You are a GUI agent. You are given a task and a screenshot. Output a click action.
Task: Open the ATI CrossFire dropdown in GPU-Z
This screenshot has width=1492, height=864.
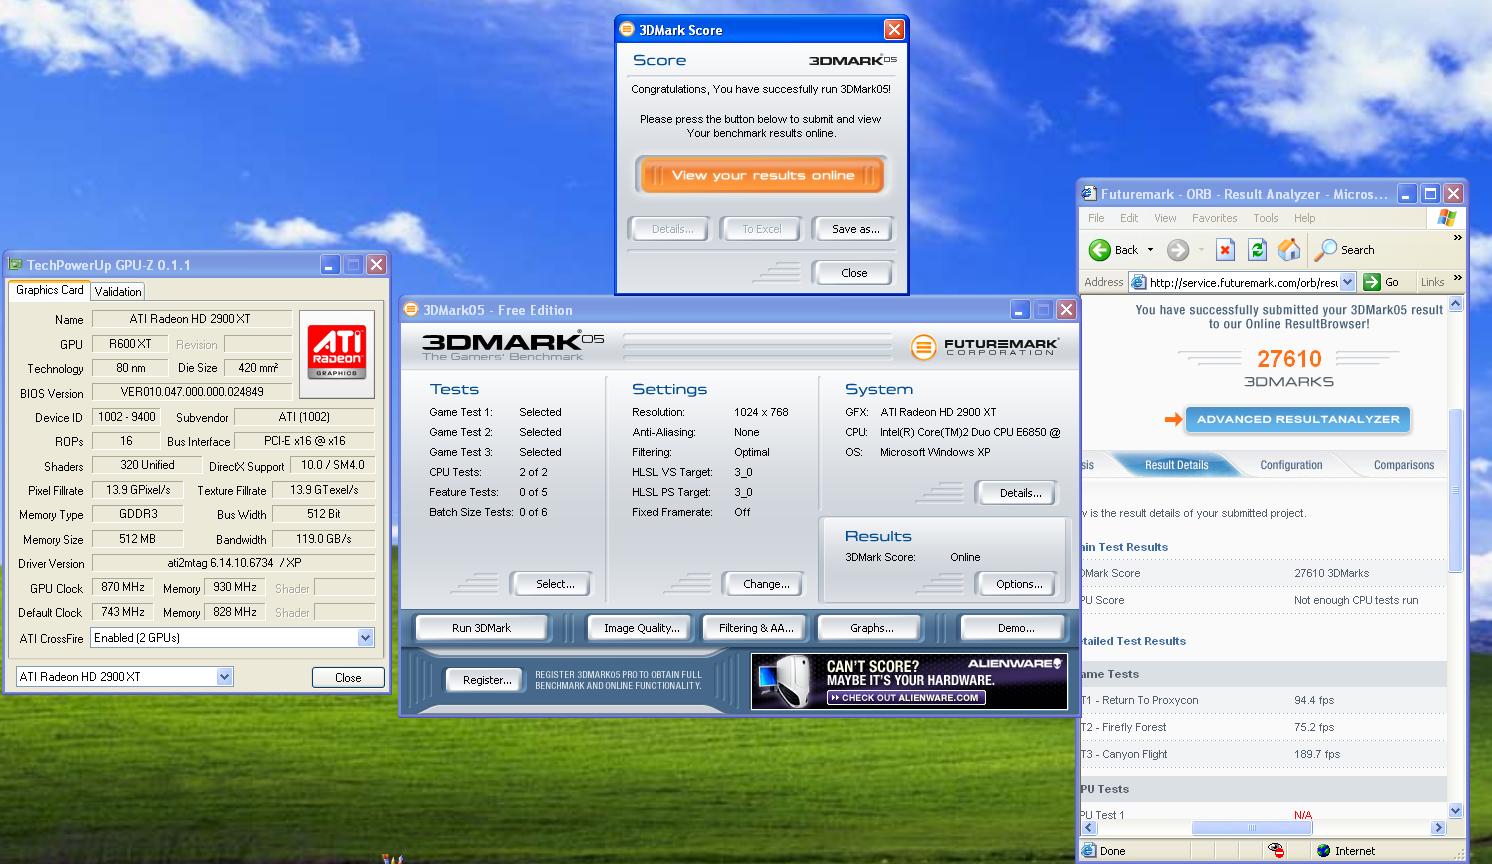[x=365, y=638]
